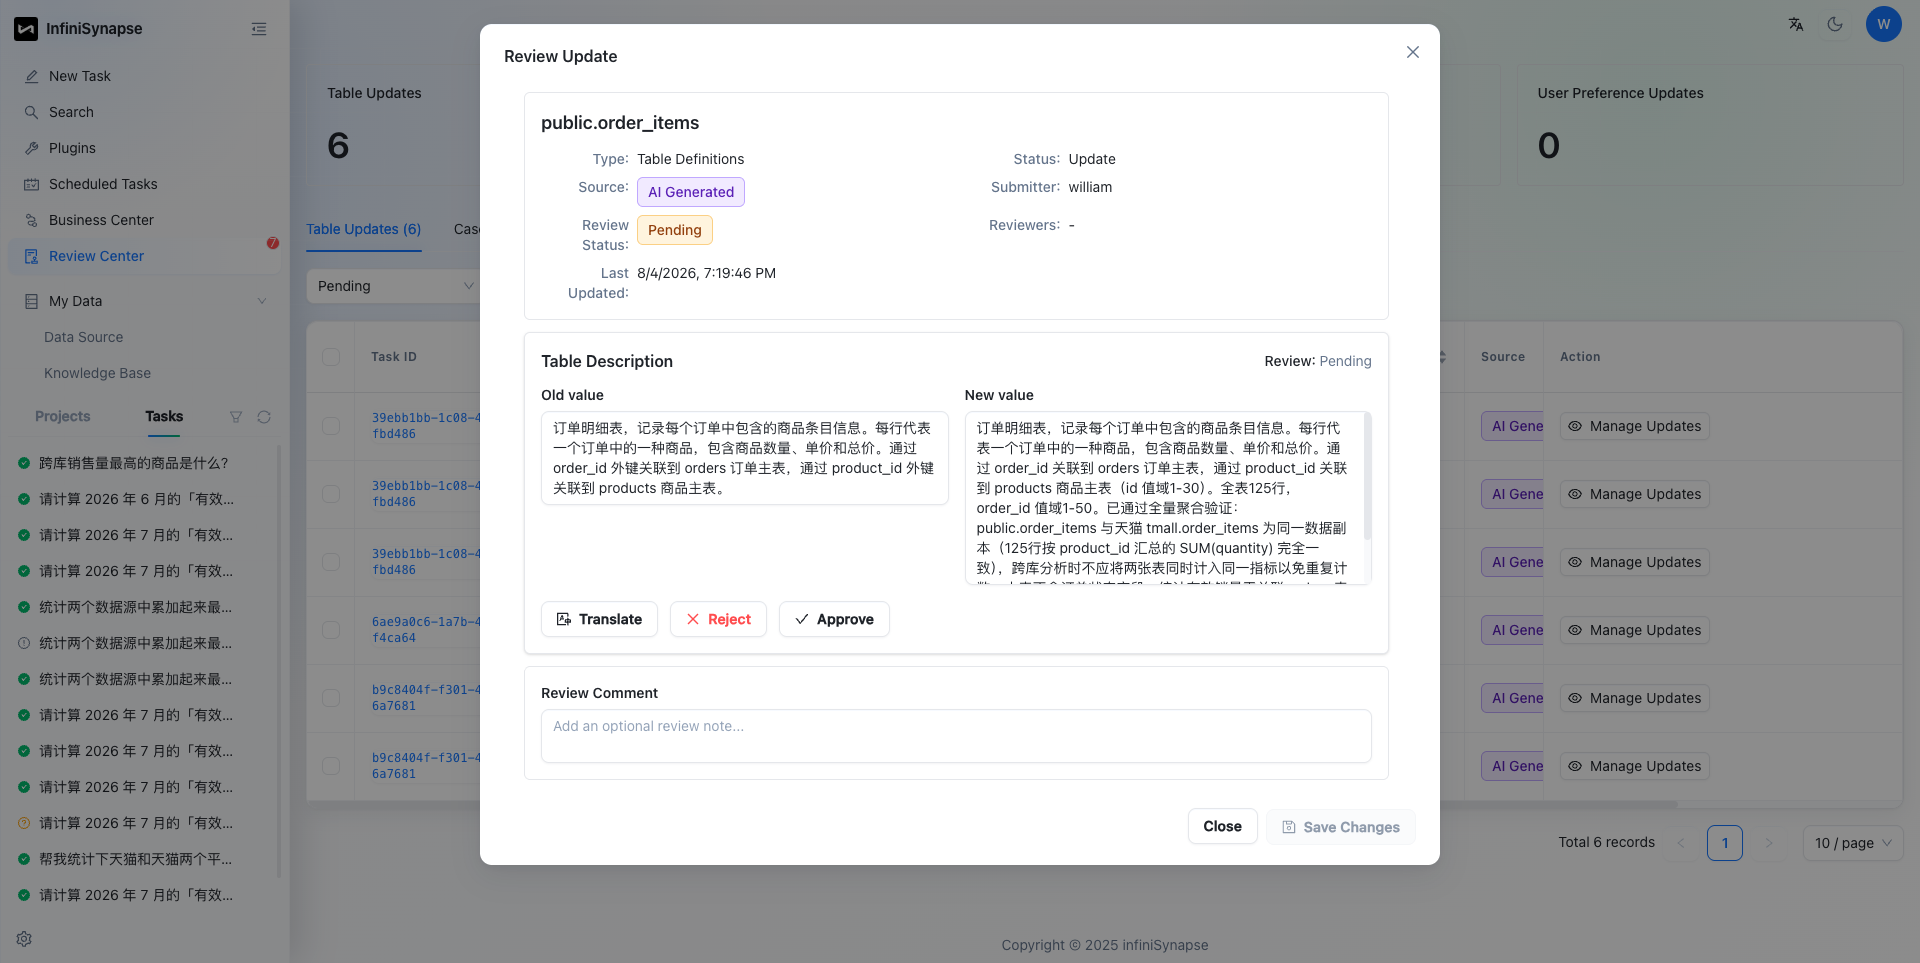
Task: Open New Task in the sidebar
Action: [x=80, y=76]
